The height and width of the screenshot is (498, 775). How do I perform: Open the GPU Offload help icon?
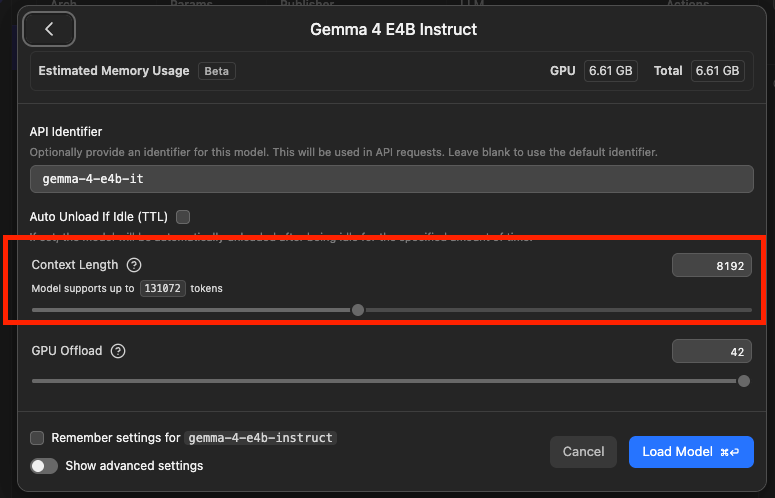118,351
